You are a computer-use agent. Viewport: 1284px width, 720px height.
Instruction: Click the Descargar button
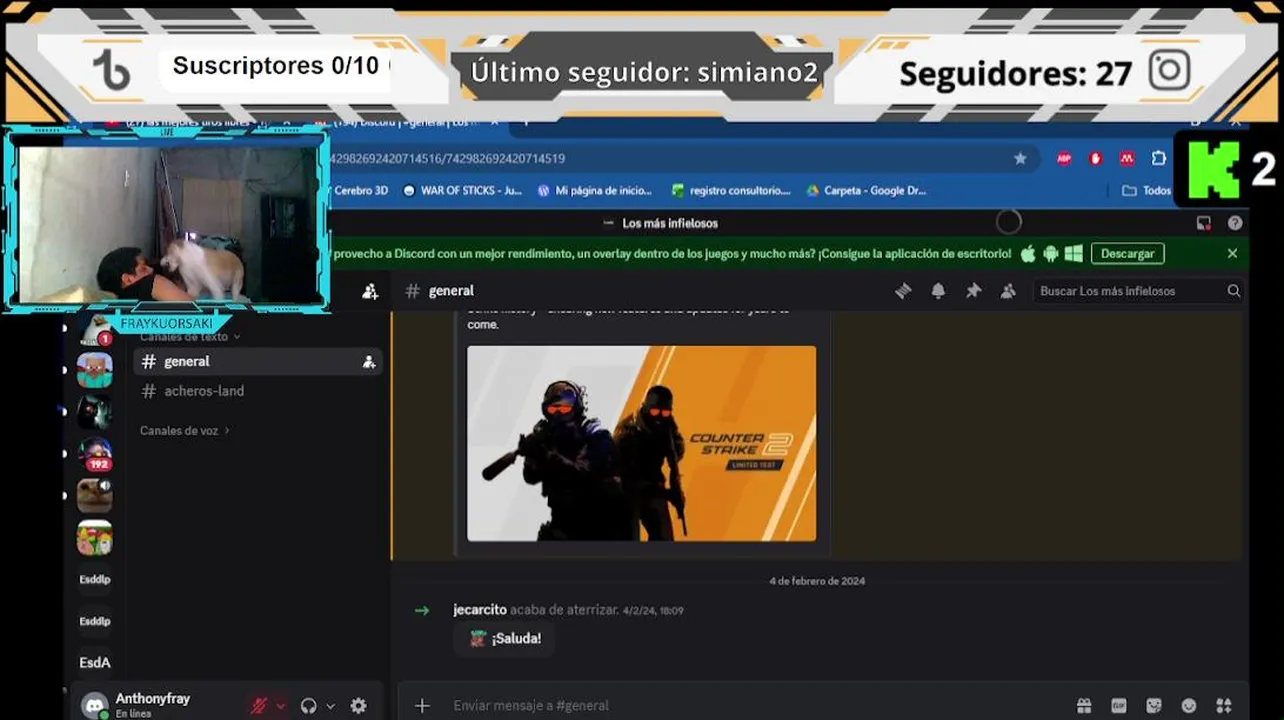1127,254
